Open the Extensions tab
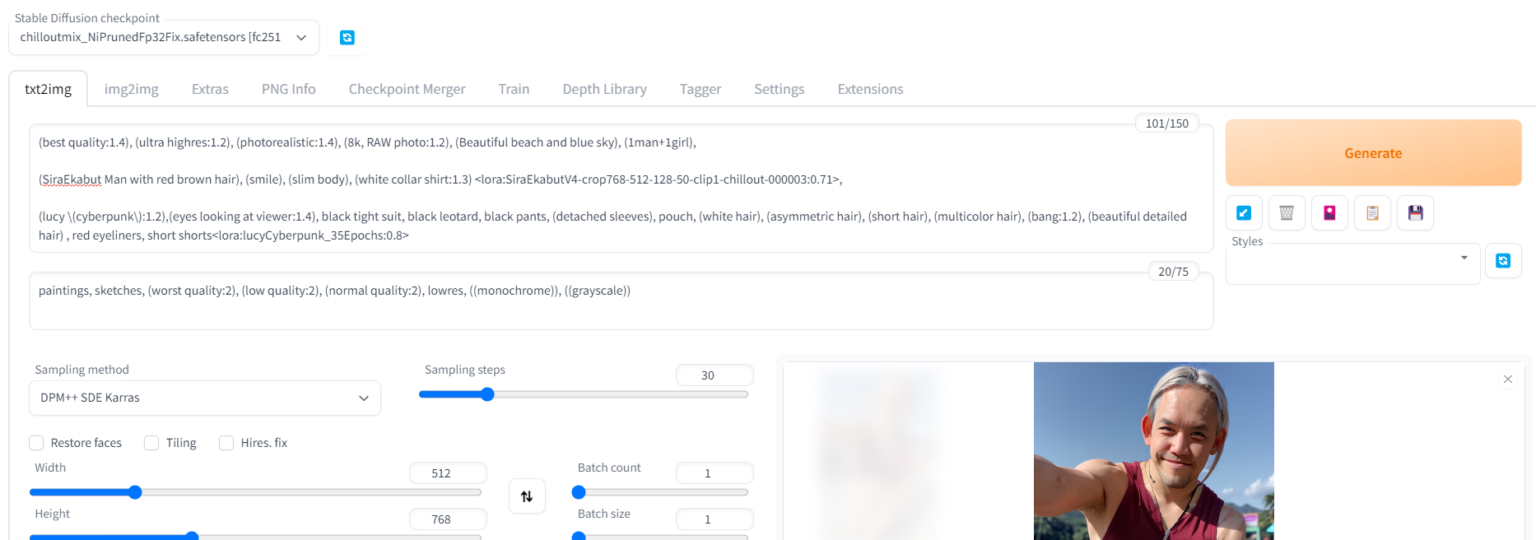 point(870,89)
